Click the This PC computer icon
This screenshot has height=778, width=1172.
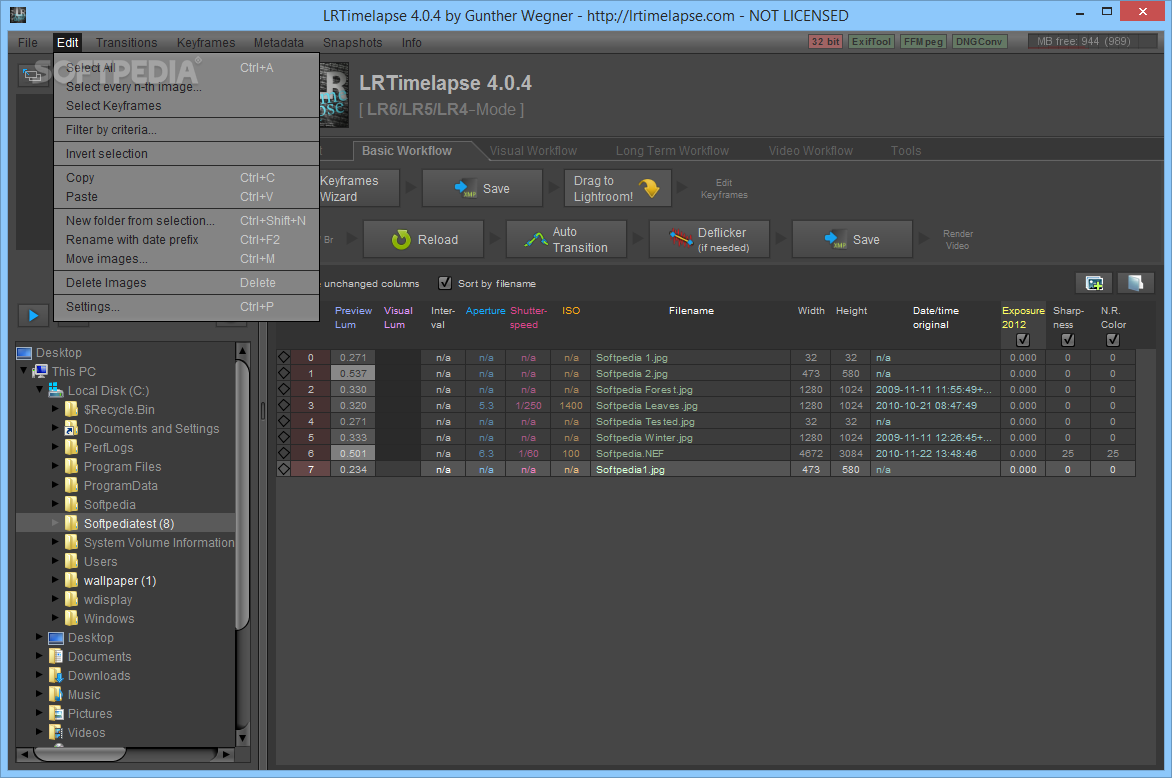pyautogui.click(x=40, y=371)
